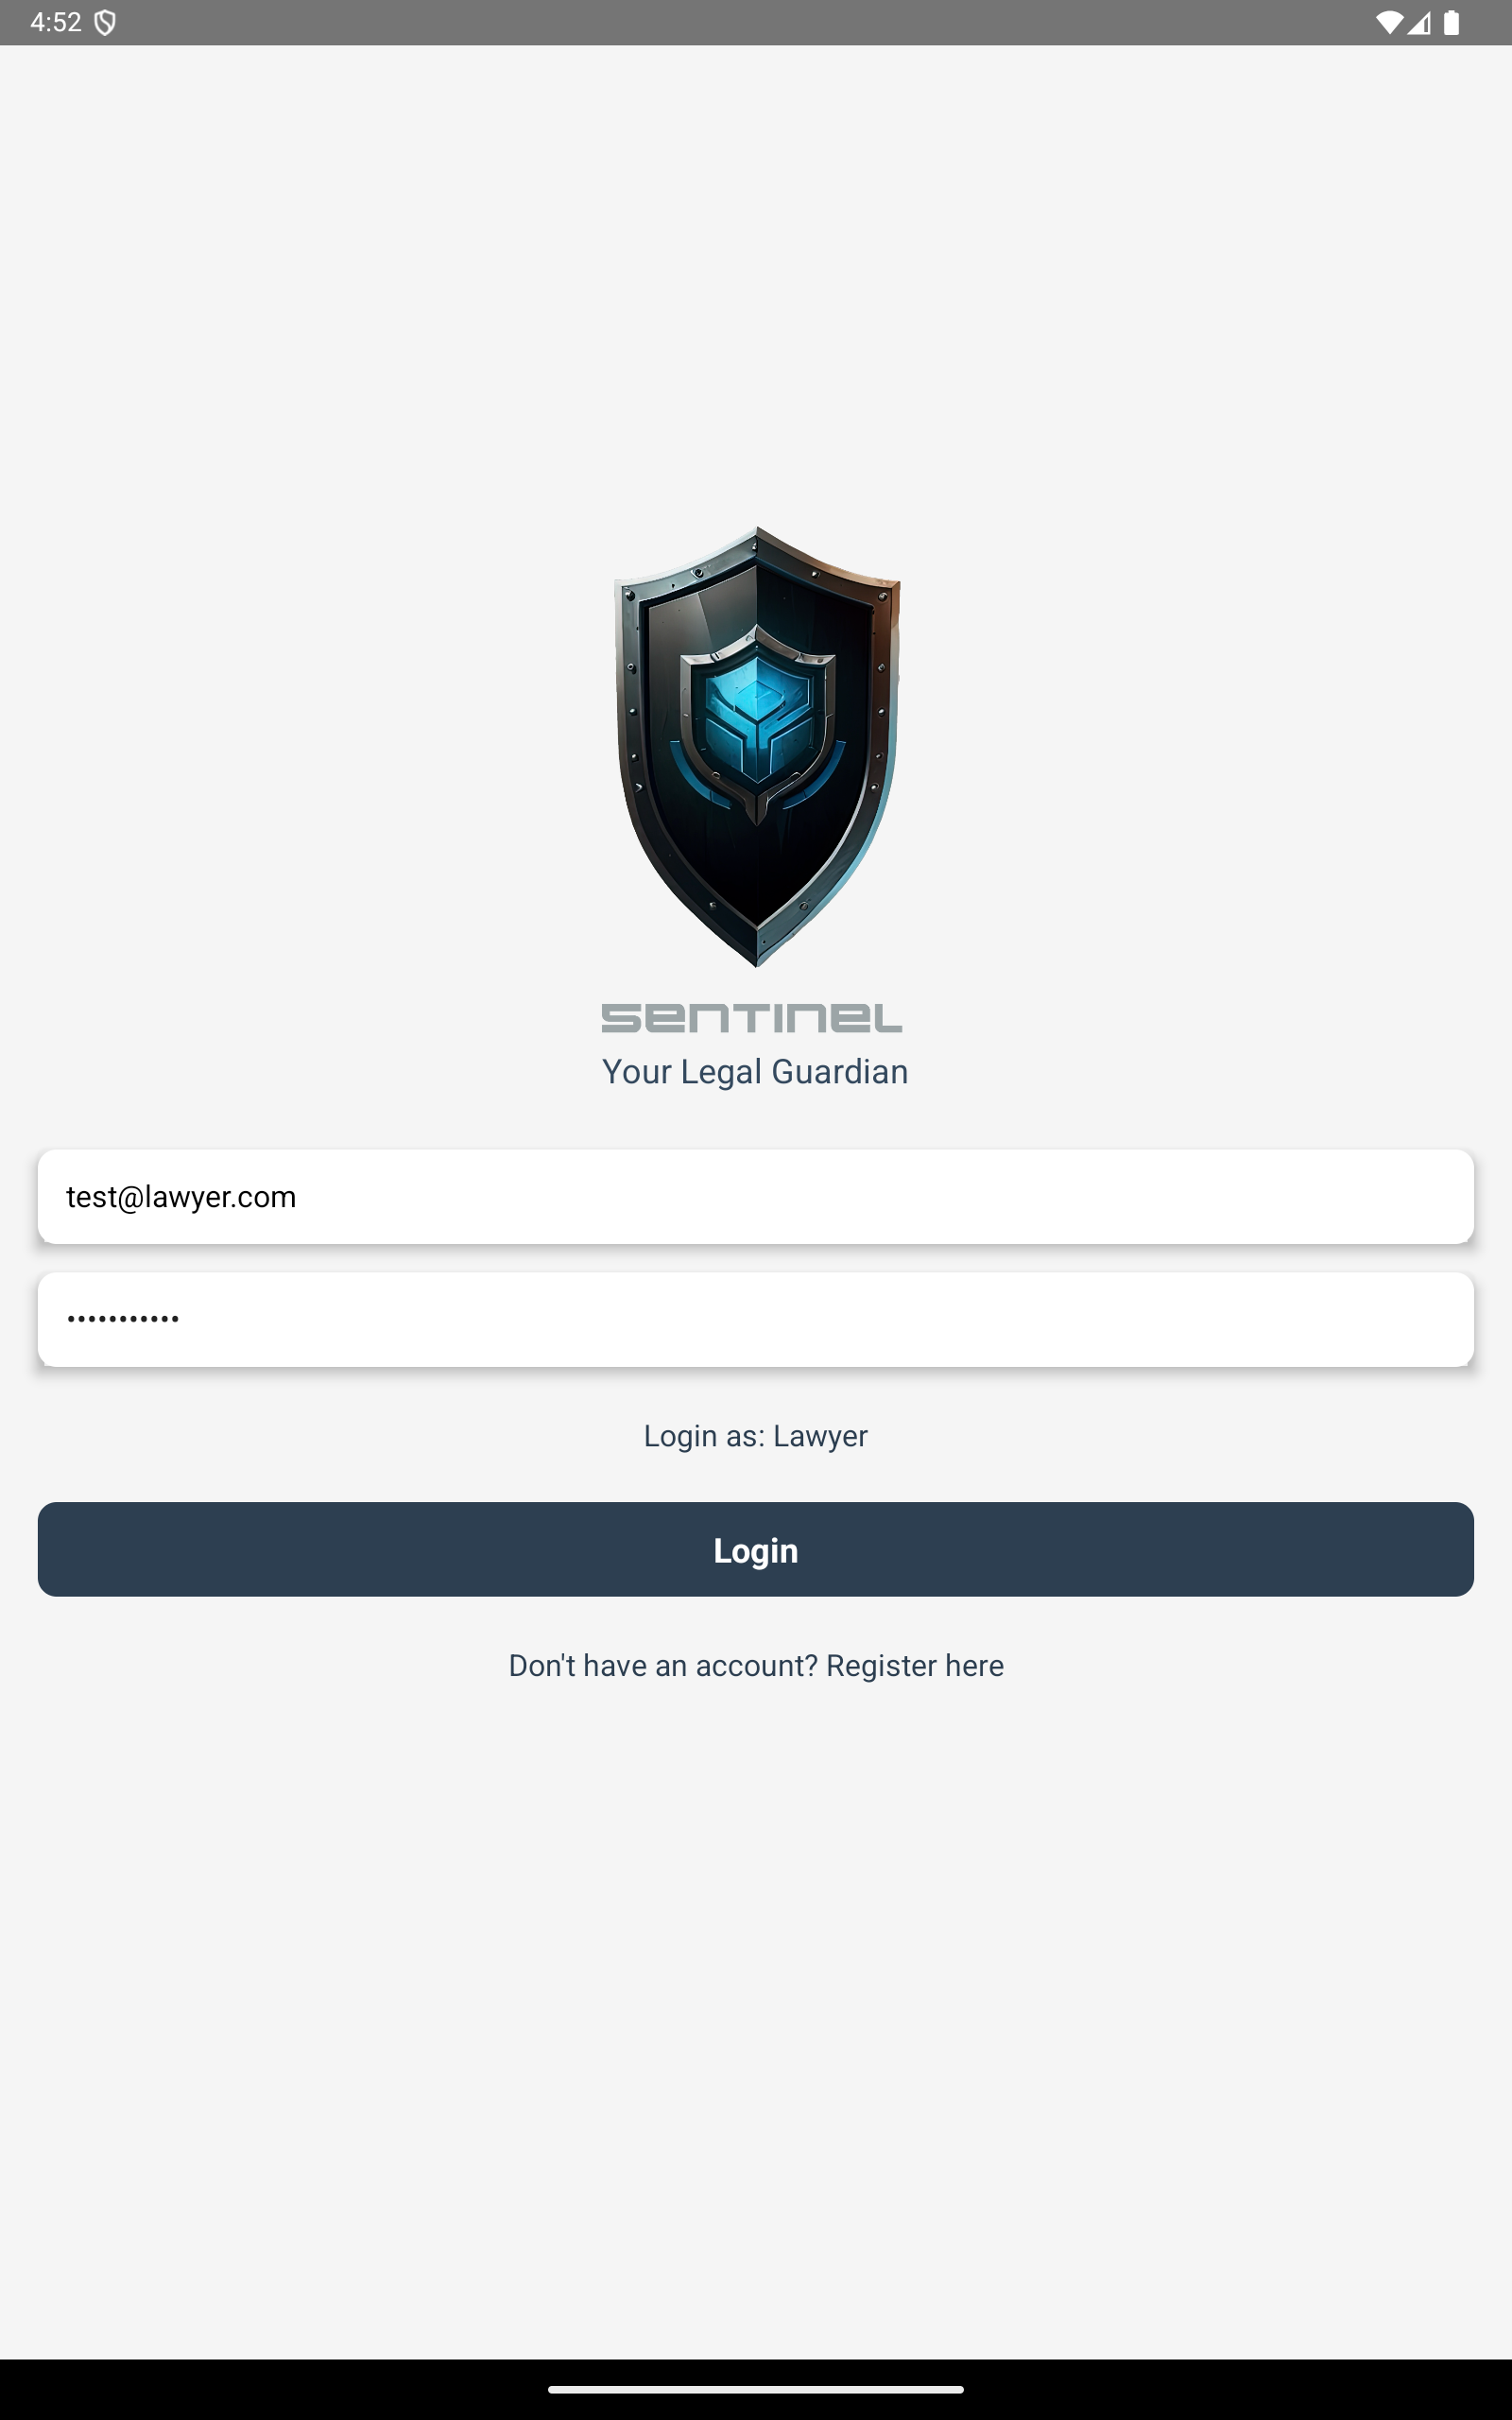Switch role by tapping the word Lawyer

click(820, 1436)
